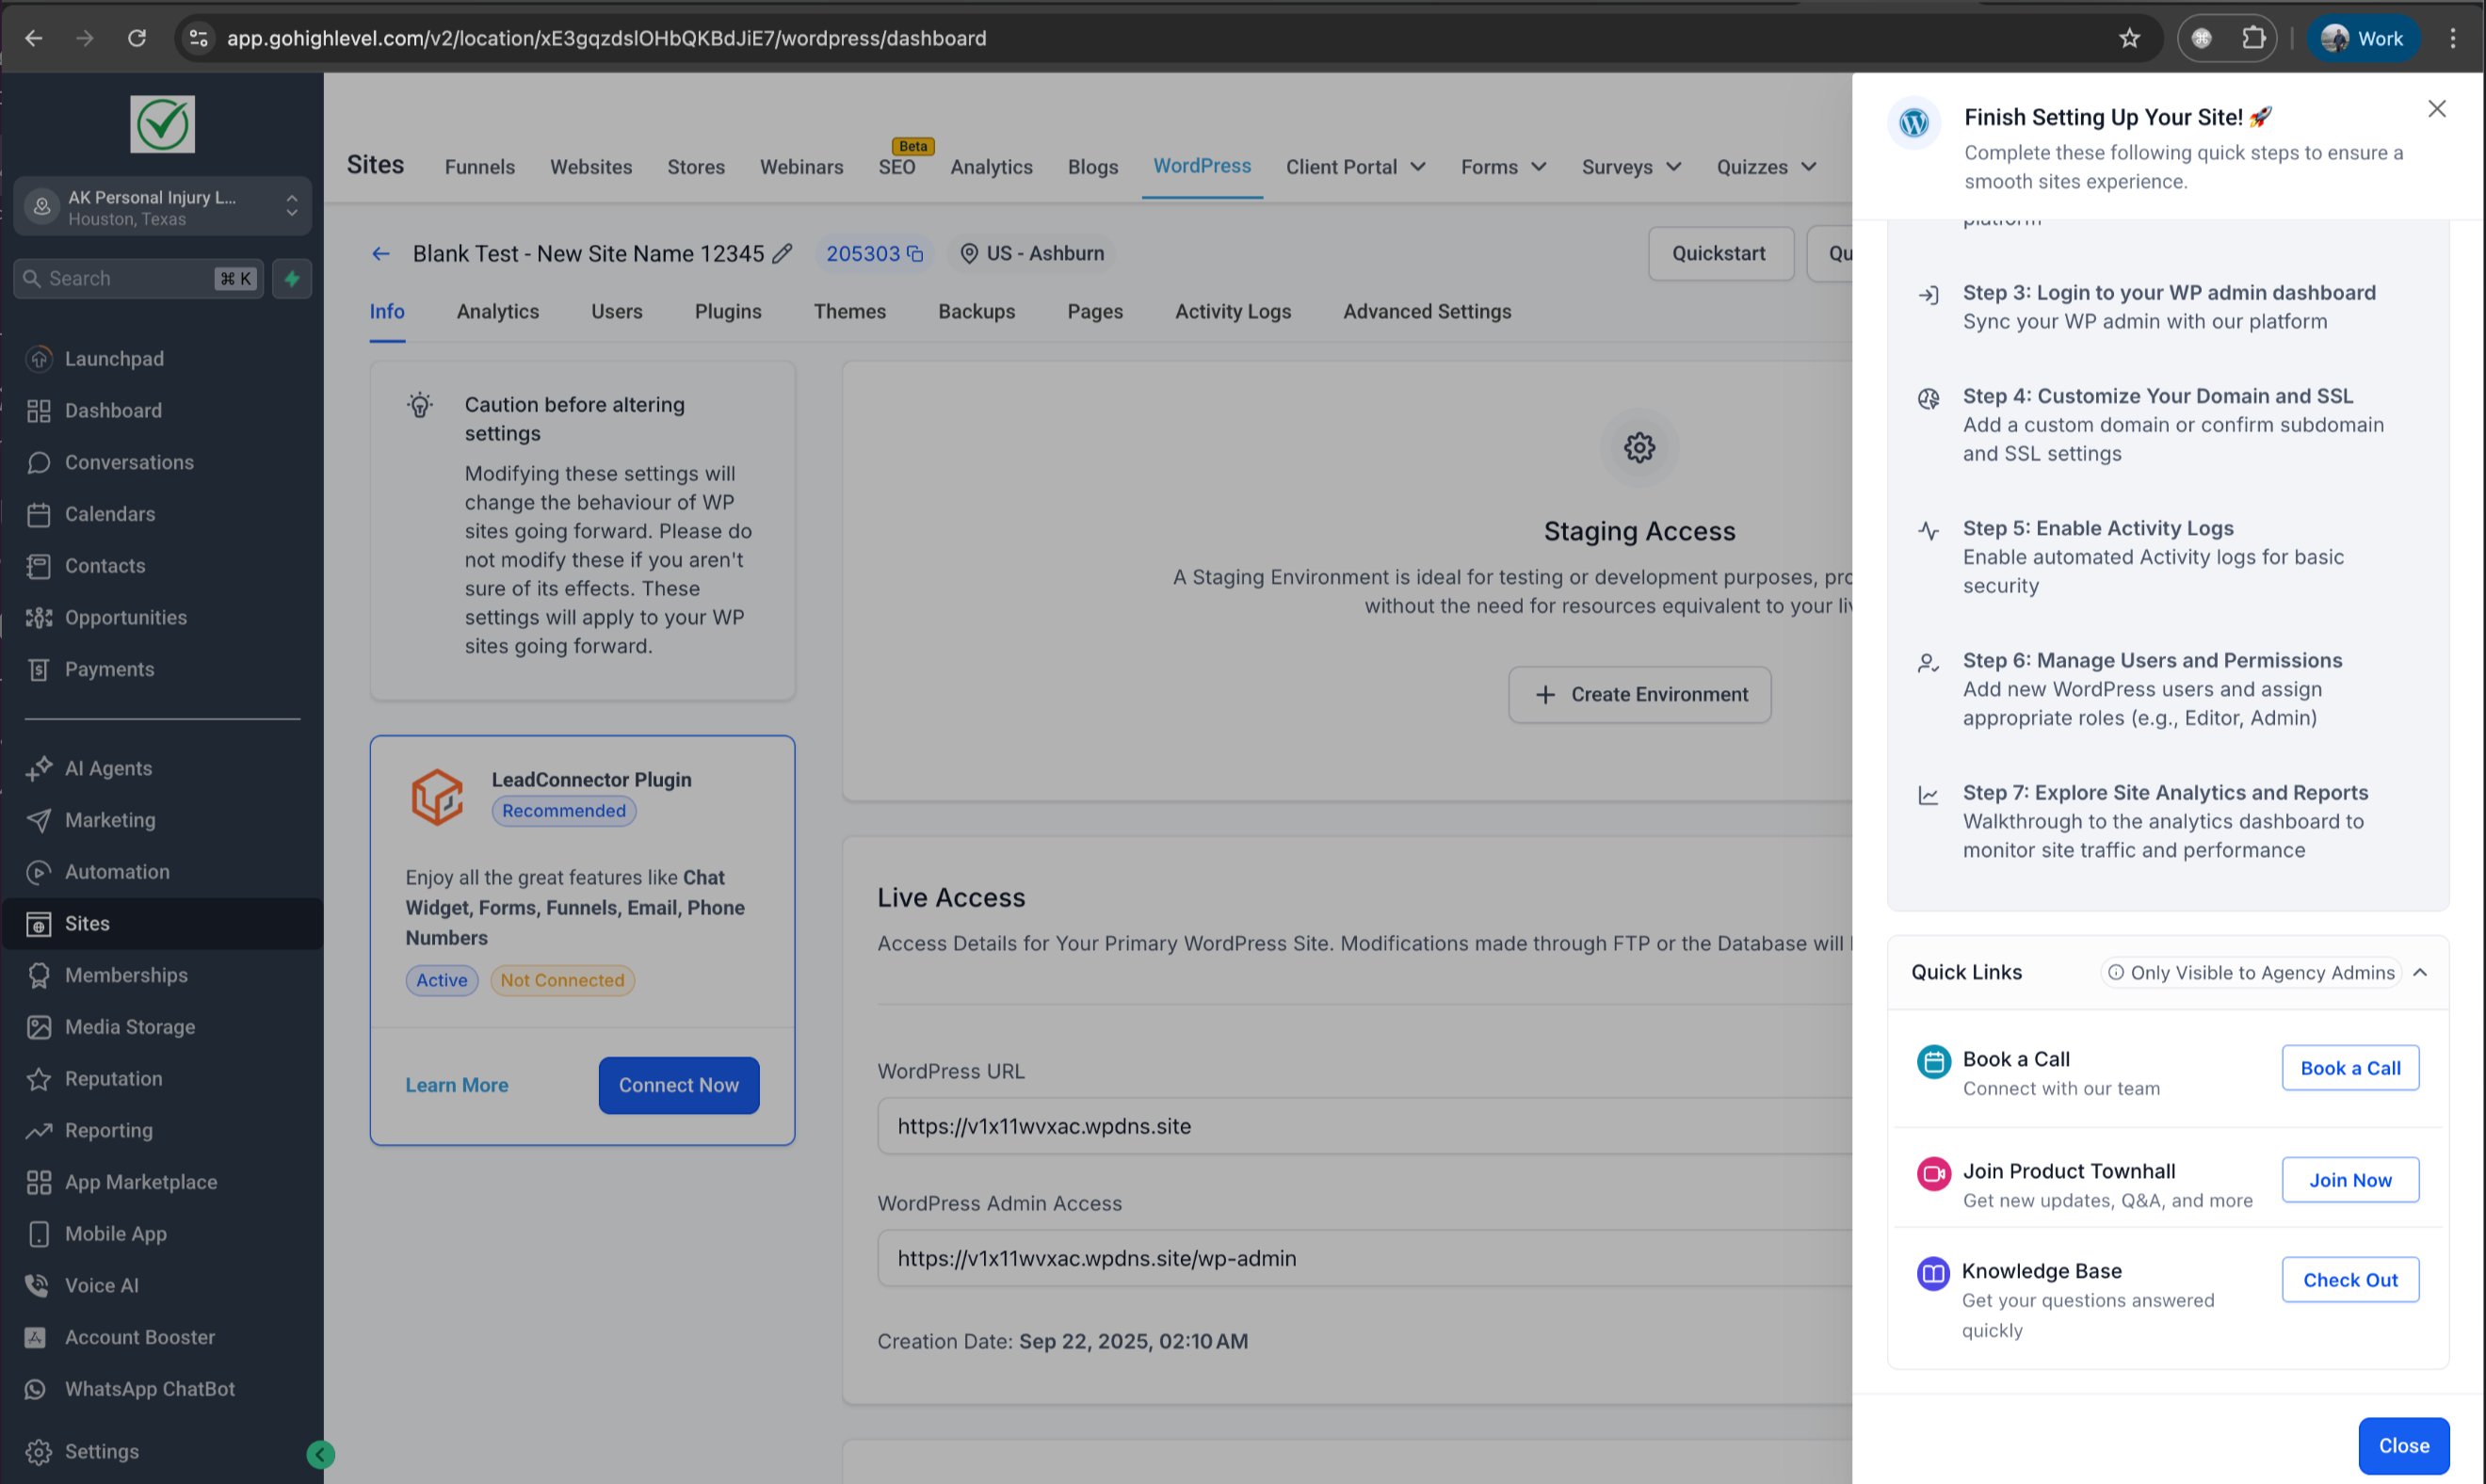Screen dimensions: 2486x1484
Task: Click the sidebar Search field
Action: (125, 278)
